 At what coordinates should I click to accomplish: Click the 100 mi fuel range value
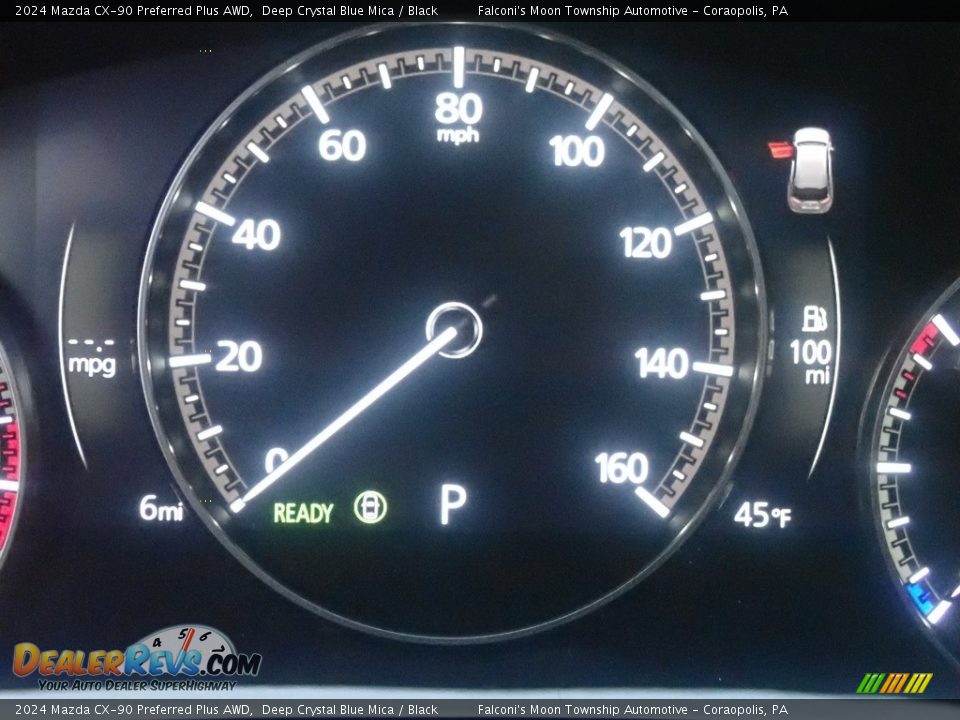click(x=810, y=361)
